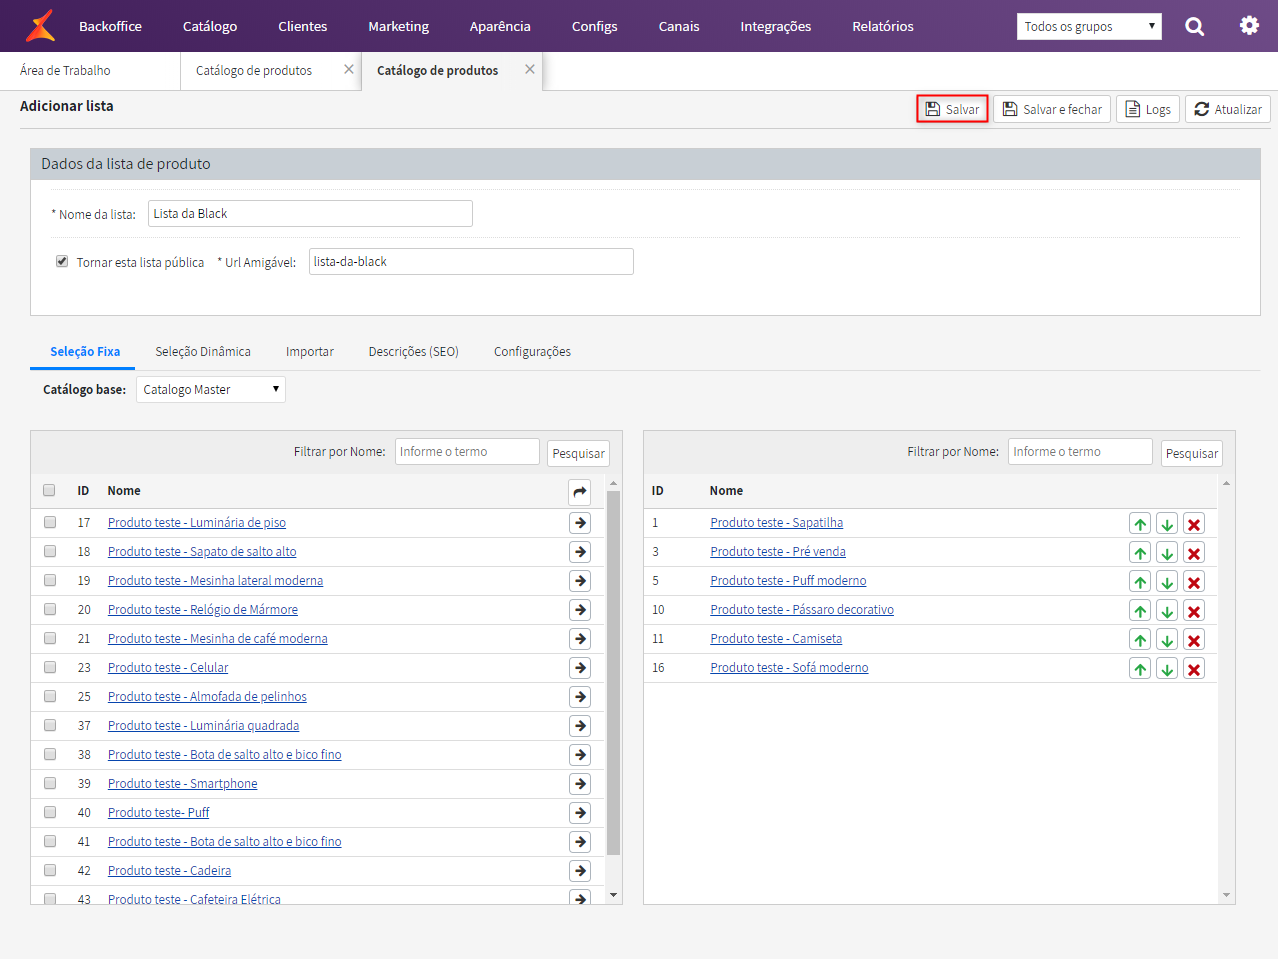The image size is (1278, 959).
Task: Check the box for product ID 17
Action: tap(50, 522)
